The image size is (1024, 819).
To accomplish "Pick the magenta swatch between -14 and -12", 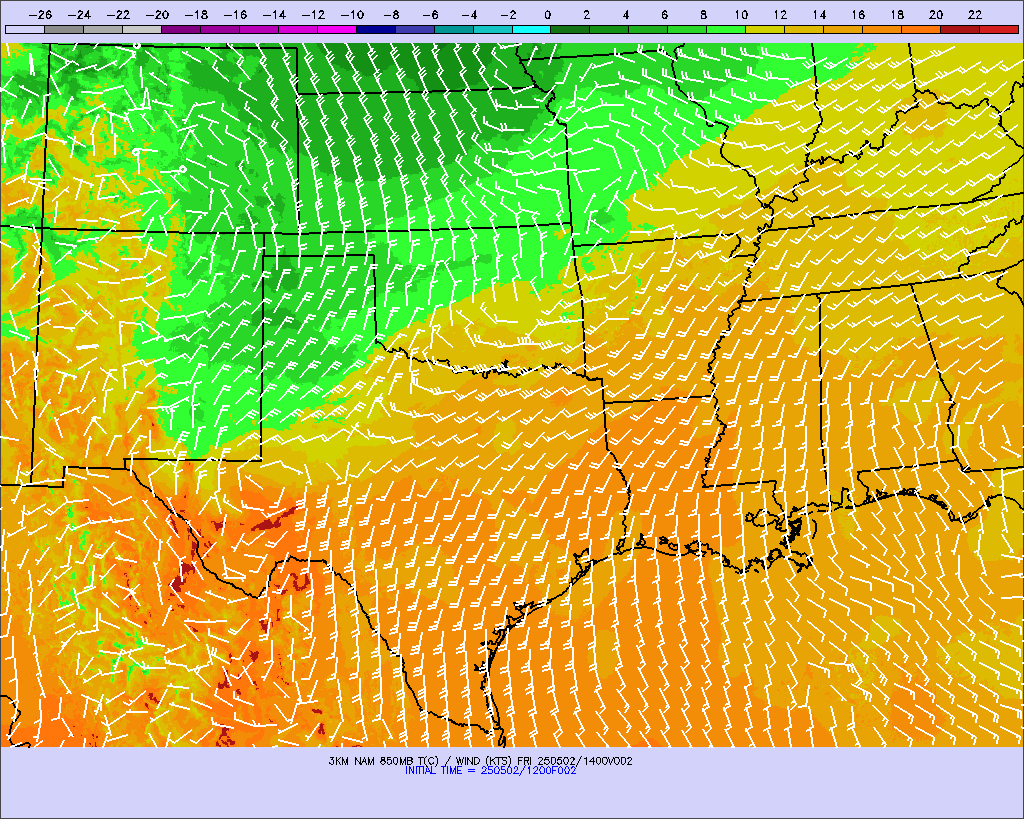I will pyautogui.click(x=298, y=29).
